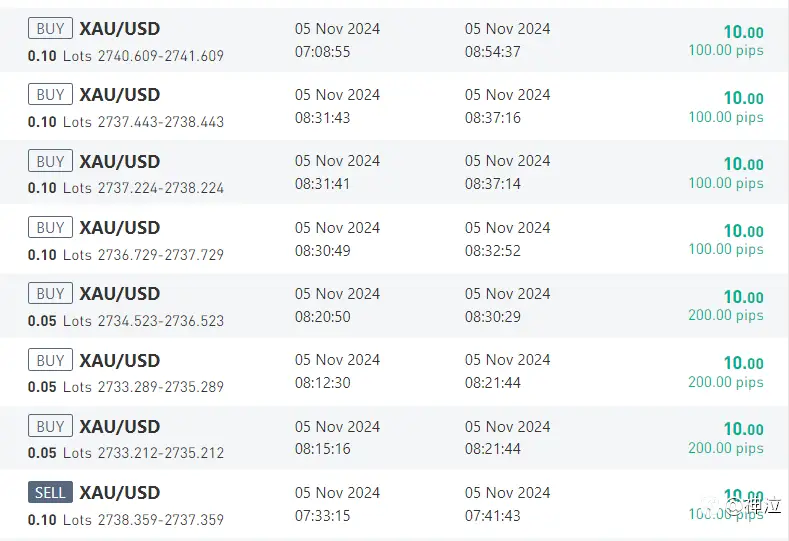The height and width of the screenshot is (541, 789).
Task: Click the watermark logo at bottom right
Action: (742, 504)
